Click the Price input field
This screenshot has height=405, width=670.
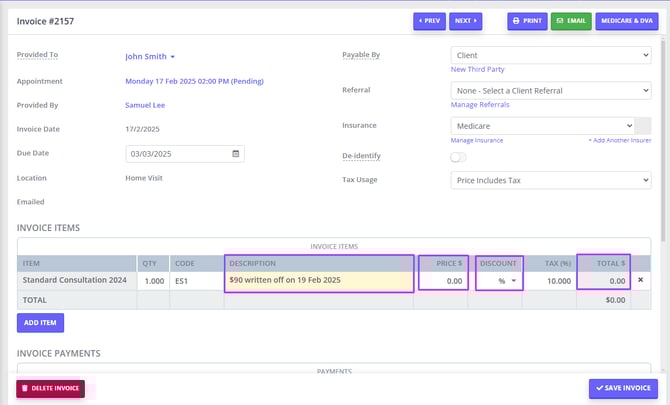(443, 281)
